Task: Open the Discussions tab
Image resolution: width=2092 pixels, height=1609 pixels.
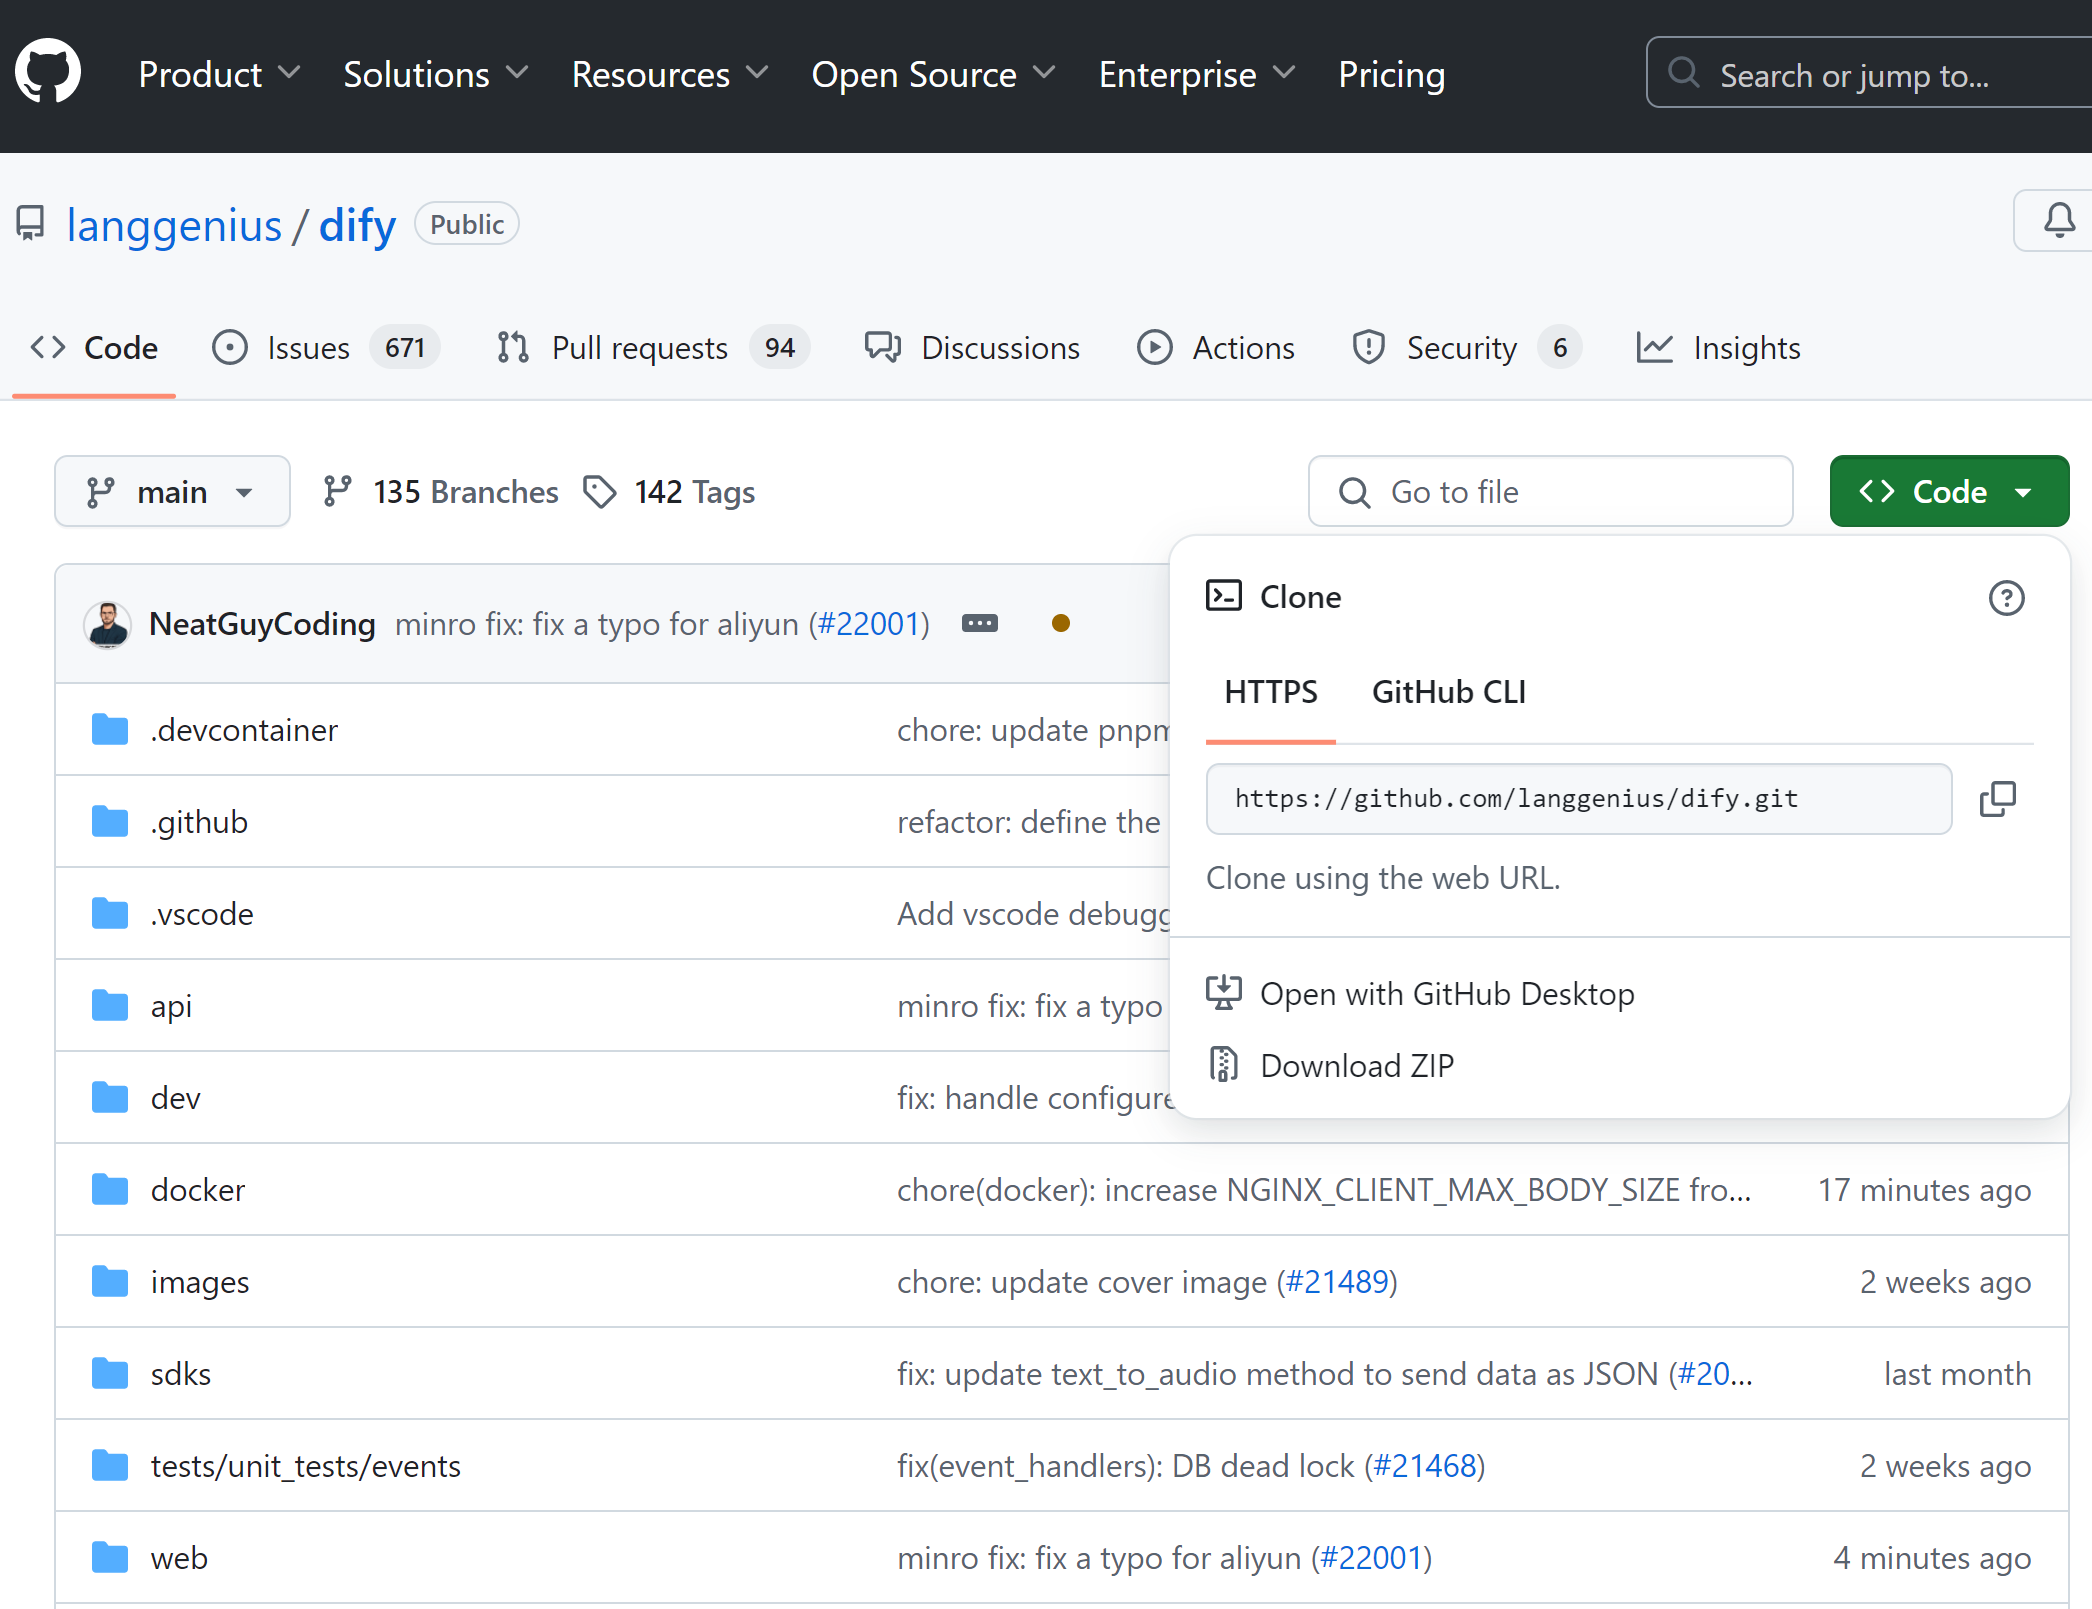Action: pyautogui.click(x=972, y=348)
